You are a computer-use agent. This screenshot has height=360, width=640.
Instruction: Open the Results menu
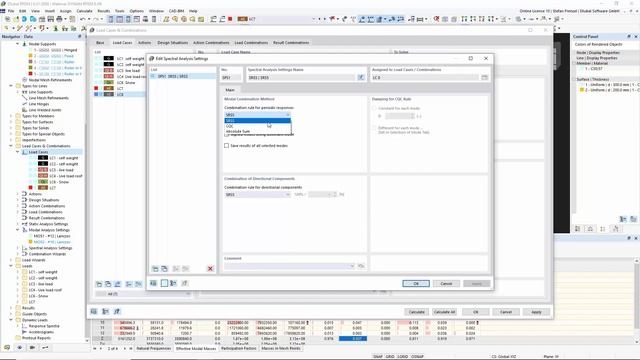click(104, 11)
